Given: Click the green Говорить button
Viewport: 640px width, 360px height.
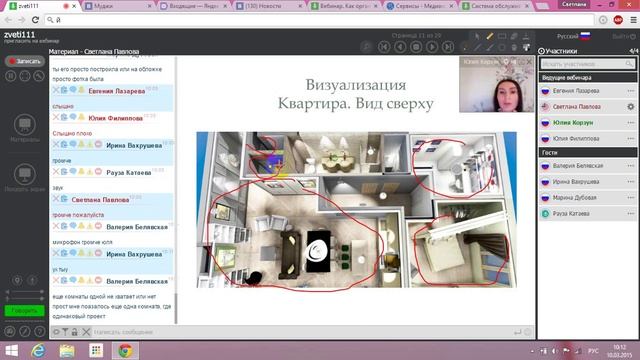Looking at the screenshot, I should [24, 311].
